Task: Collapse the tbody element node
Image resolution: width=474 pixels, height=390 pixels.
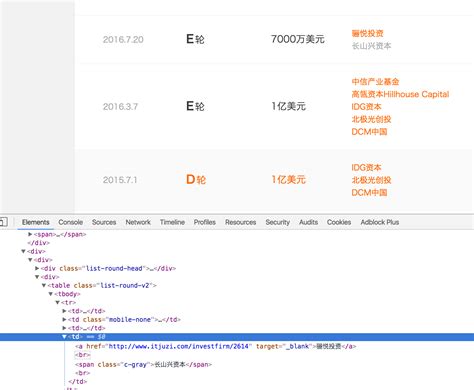Action: (51, 294)
